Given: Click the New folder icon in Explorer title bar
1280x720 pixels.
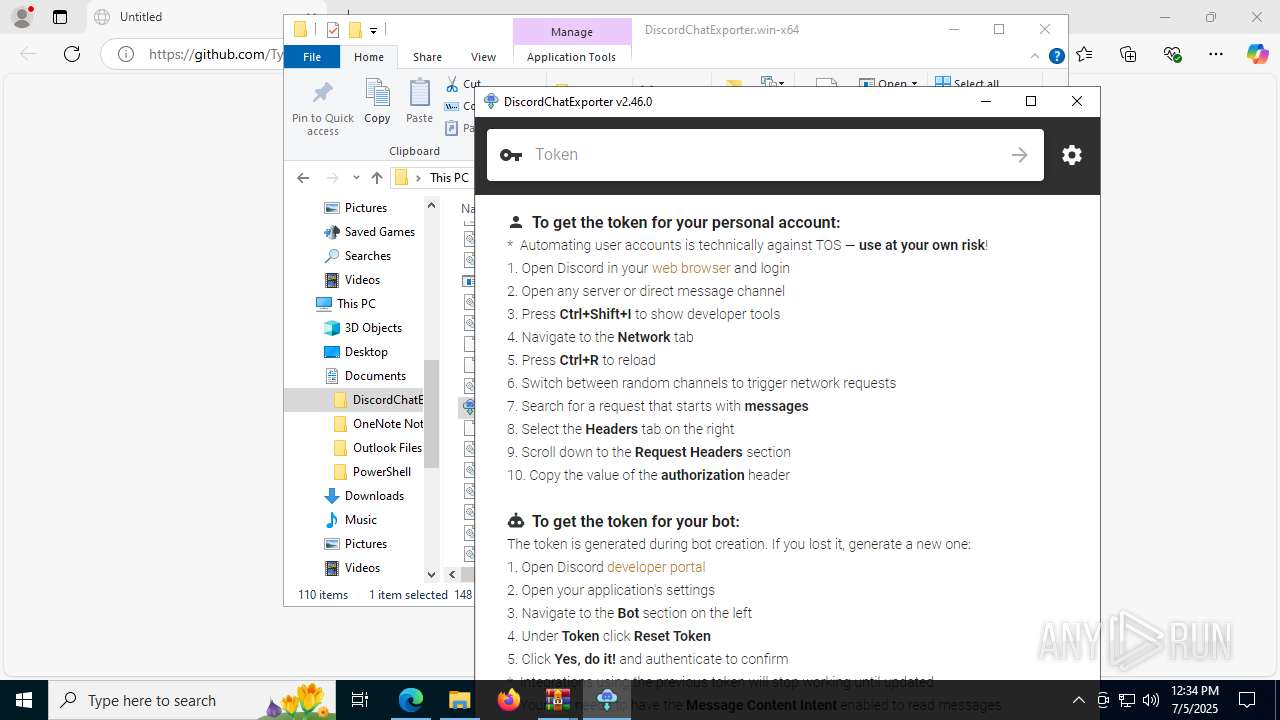Looking at the screenshot, I should coord(354,30).
